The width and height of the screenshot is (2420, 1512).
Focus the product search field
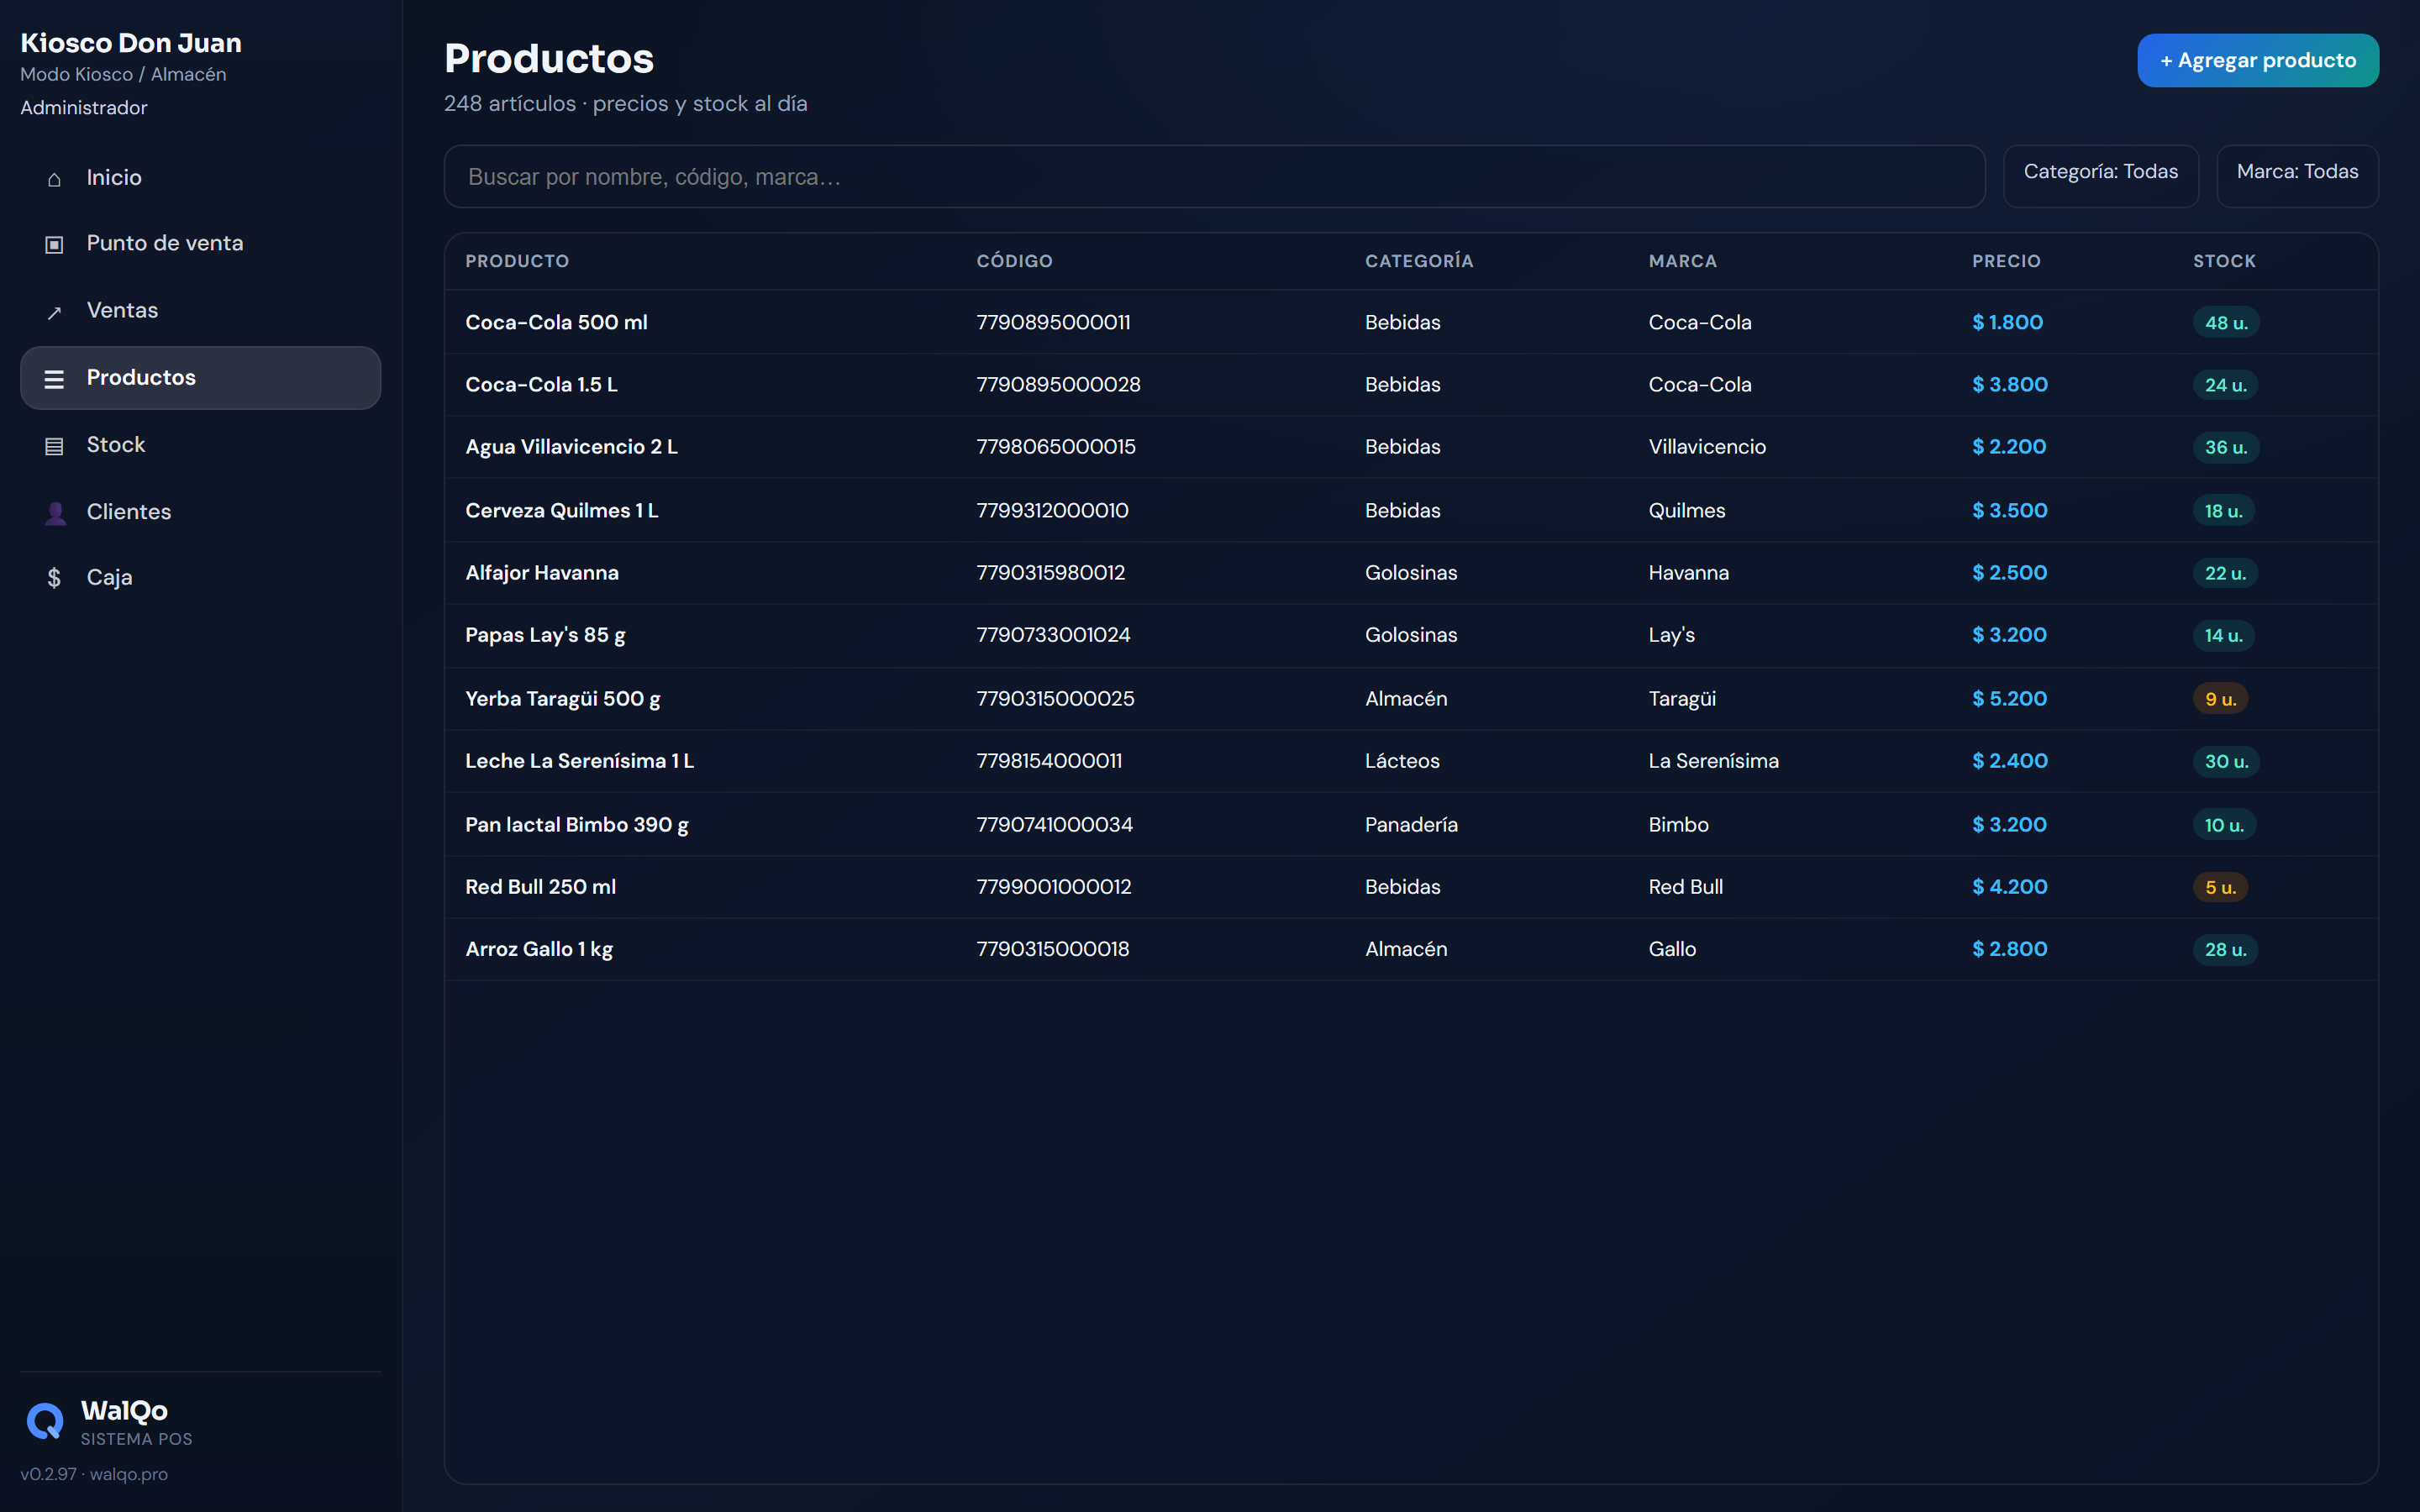1214,176
